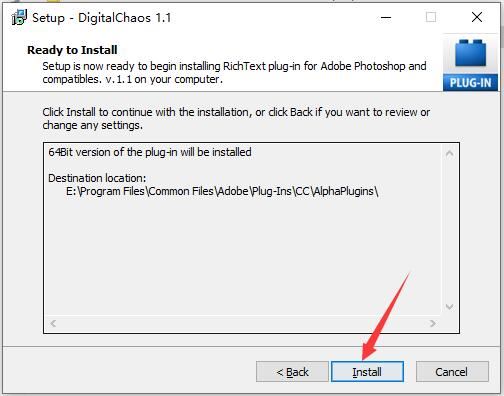Viewport: 504px width, 396px height.
Task: Go back with the Back button
Action: click(292, 371)
